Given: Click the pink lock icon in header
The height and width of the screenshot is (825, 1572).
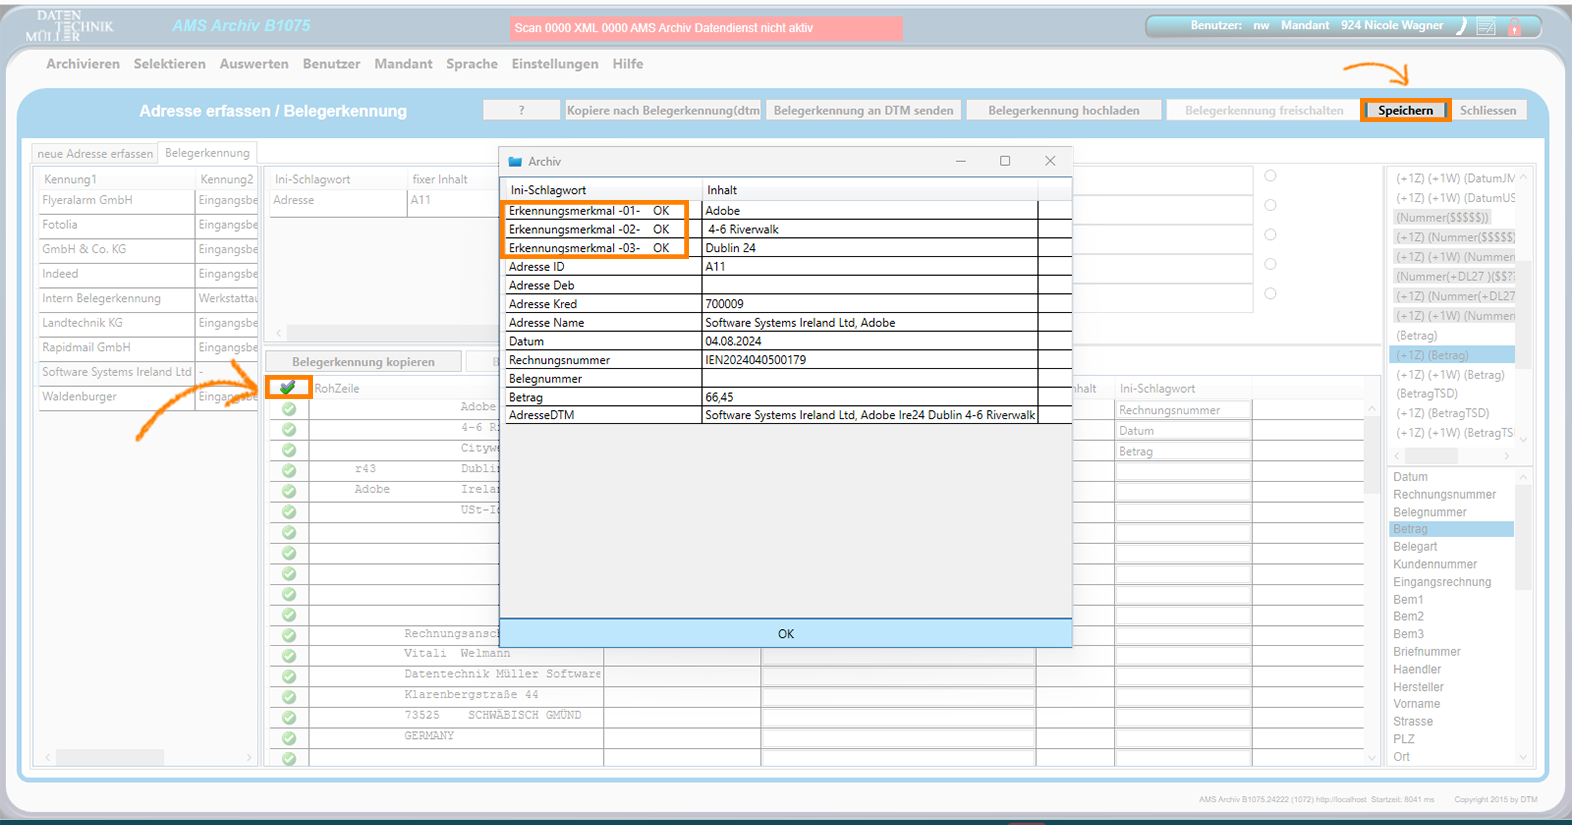Looking at the screenshot, I should 1514,27.
